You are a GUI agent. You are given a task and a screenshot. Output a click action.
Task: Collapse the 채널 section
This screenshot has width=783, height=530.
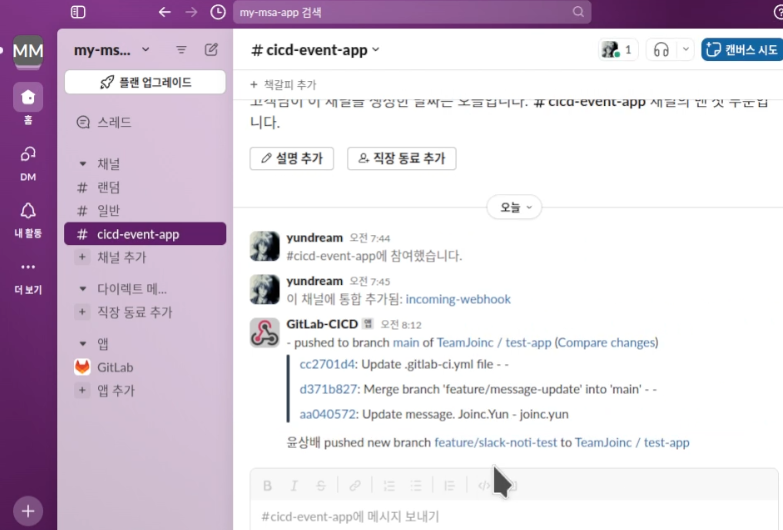pyautogui.click(x=83, y=164)
